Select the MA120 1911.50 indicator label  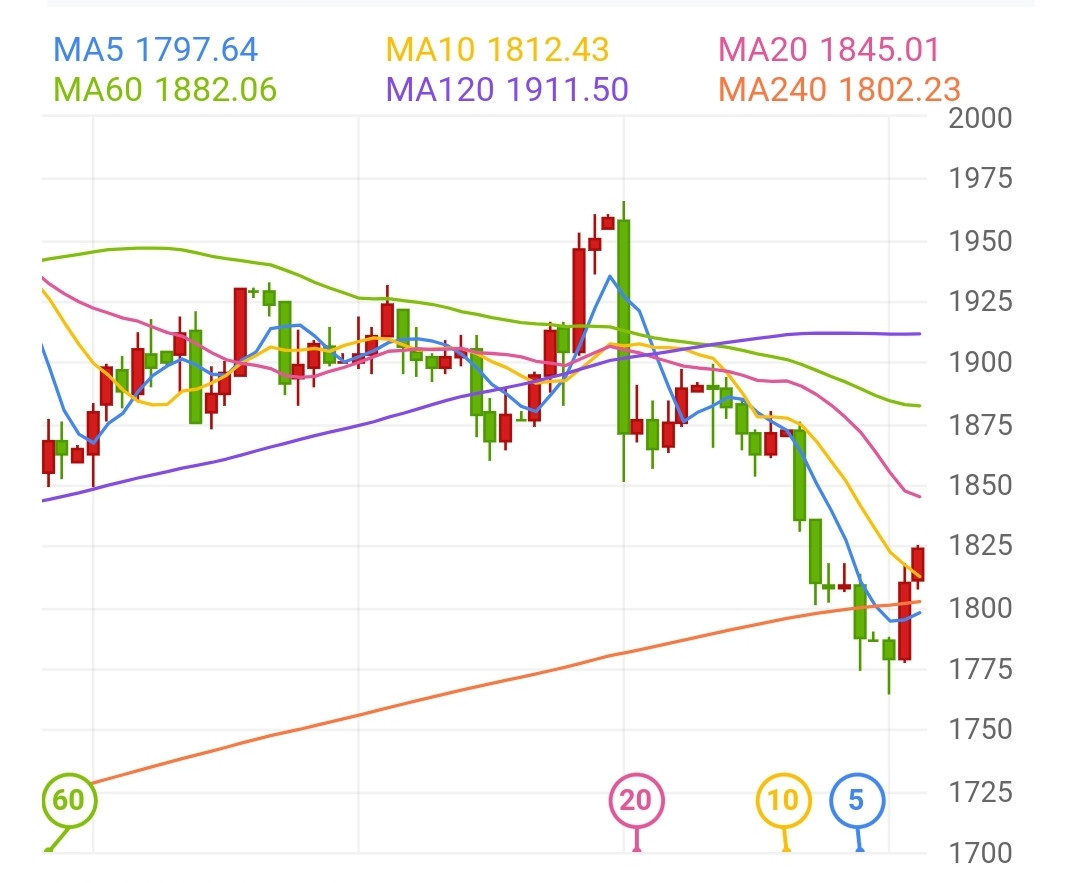point(507,89)
